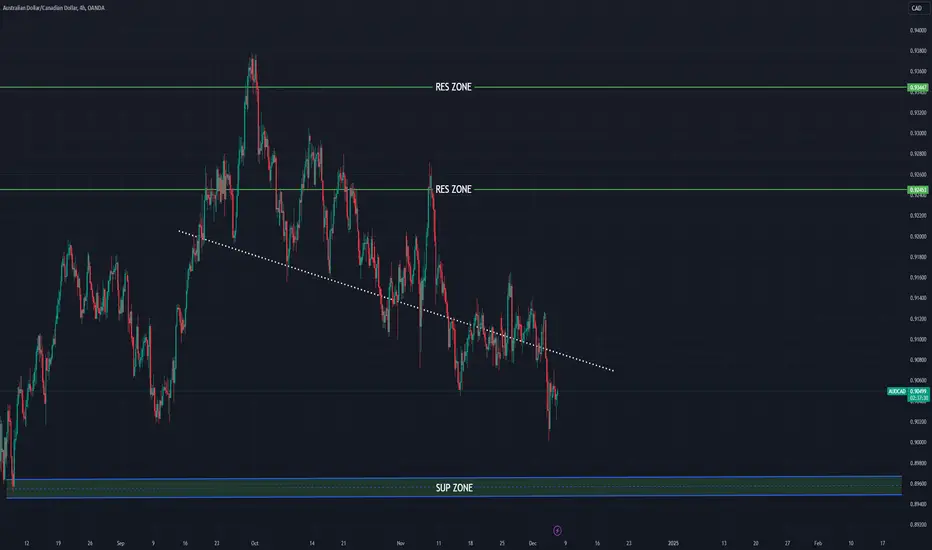This screenshot has height=550, width=932.
Task: Click the Australian Dollar/Canadian Dollar chart title
Action: (53, 8)
